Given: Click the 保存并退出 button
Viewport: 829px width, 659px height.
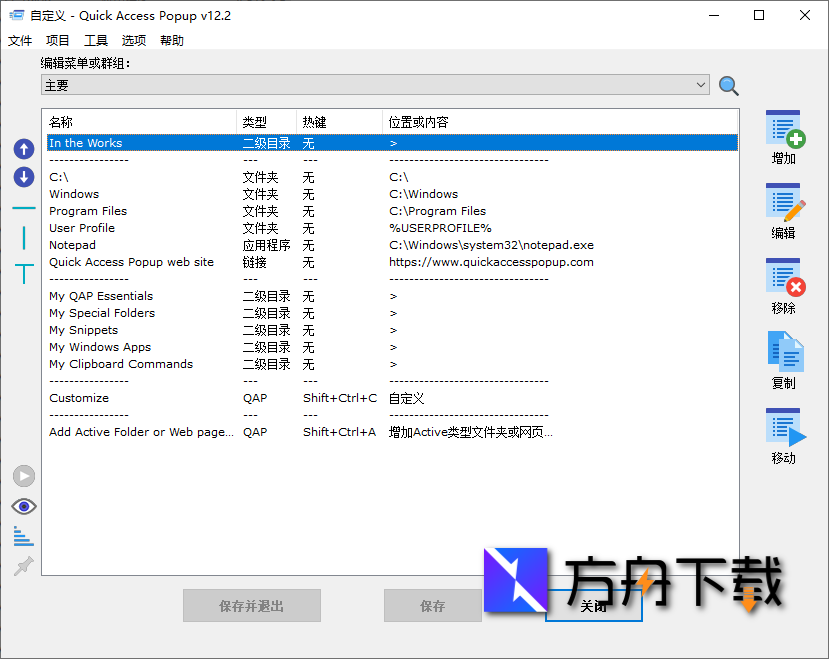Looking at the screenshot, I should [251, 605].
